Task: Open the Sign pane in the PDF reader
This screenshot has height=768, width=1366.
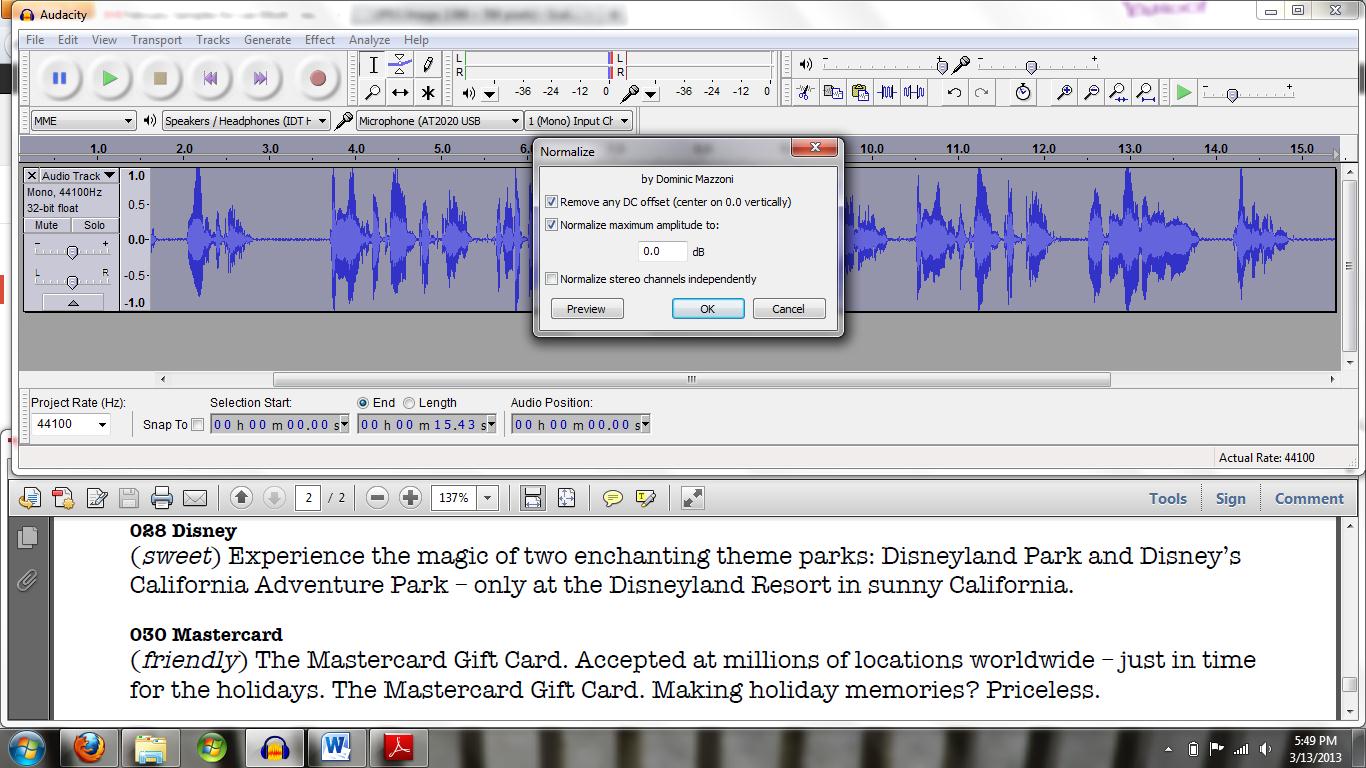Action: (1231, 498)
